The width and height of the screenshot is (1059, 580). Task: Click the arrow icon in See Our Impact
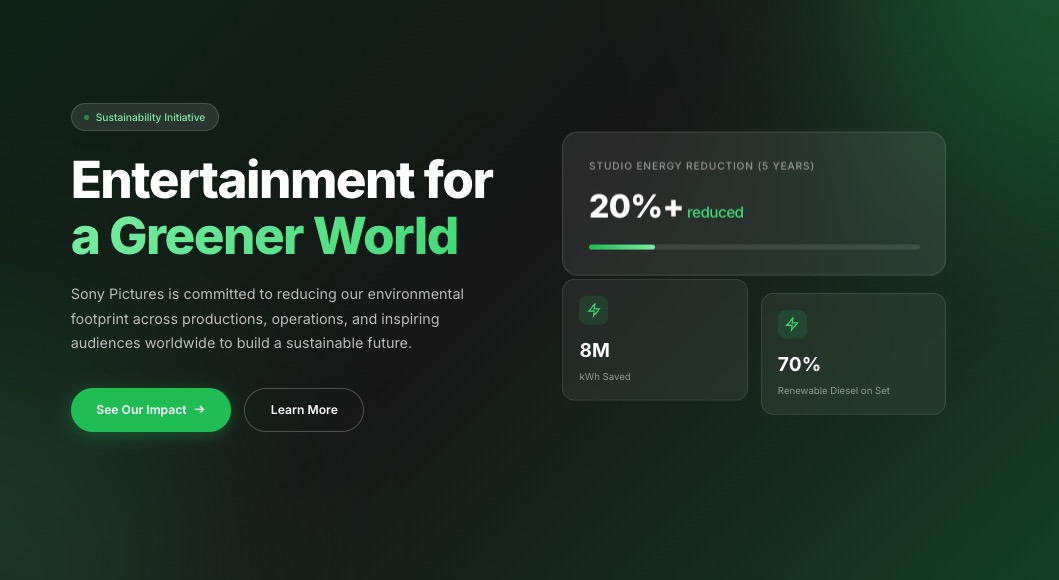pos(199,409)
